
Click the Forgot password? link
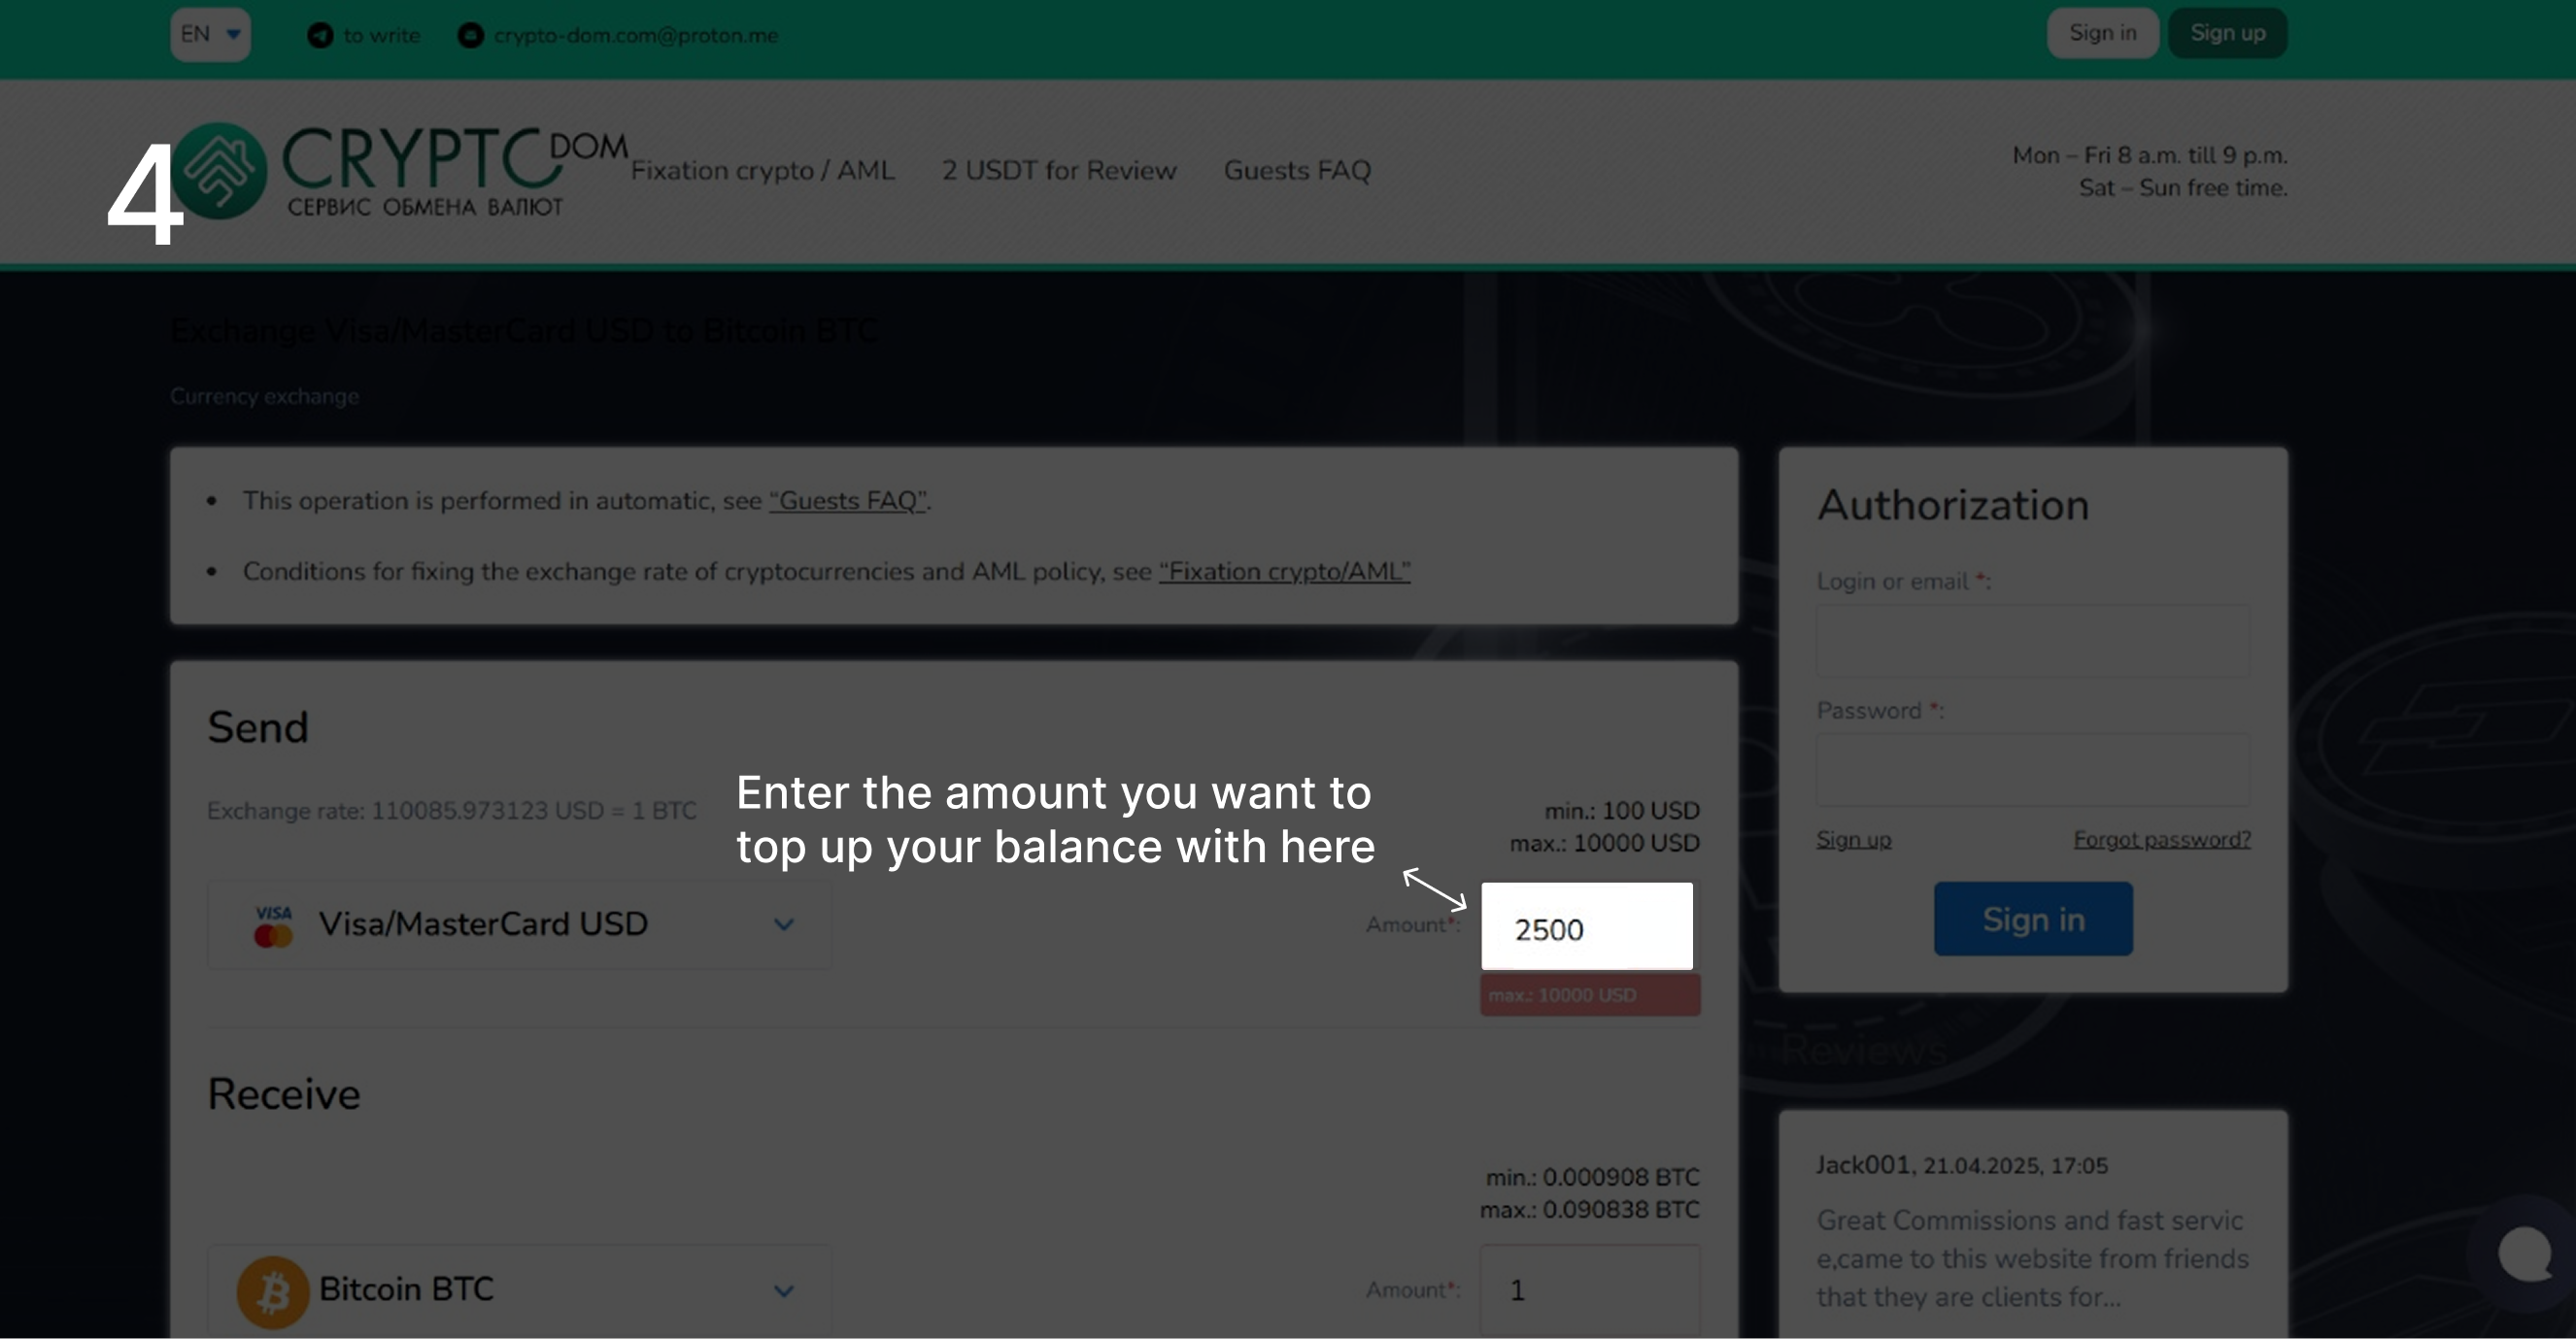point(2162,839)
